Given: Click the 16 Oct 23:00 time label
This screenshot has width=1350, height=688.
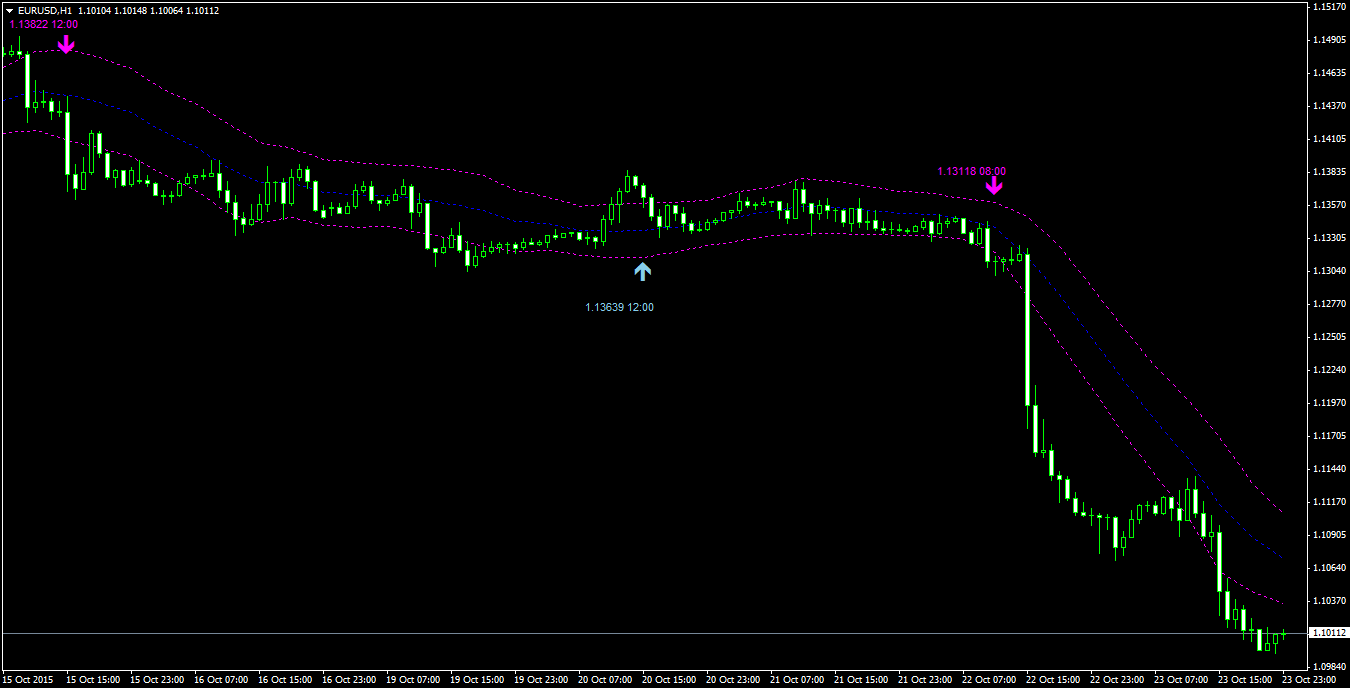Looking at the screenshot, I should 349,679.
